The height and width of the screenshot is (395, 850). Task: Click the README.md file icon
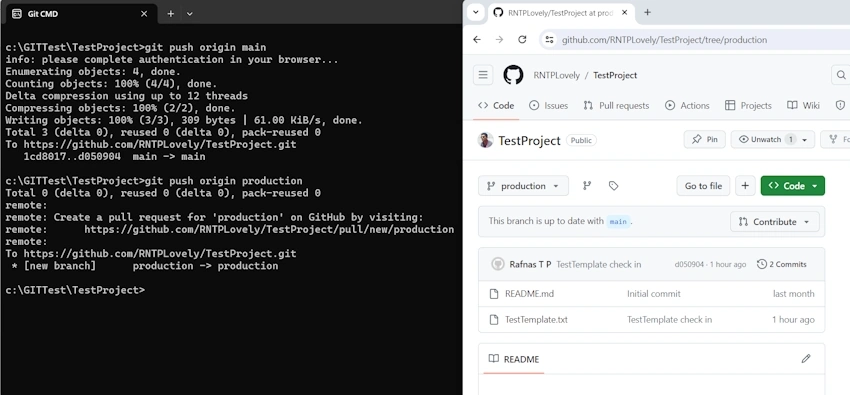[493, 294]
